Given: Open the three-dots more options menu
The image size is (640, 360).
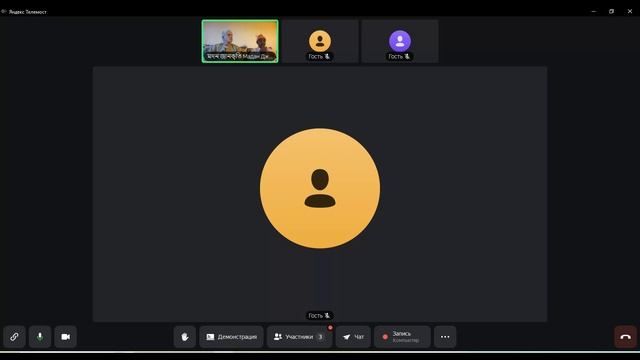Looking at the screenshot, I should click(445, 337).
